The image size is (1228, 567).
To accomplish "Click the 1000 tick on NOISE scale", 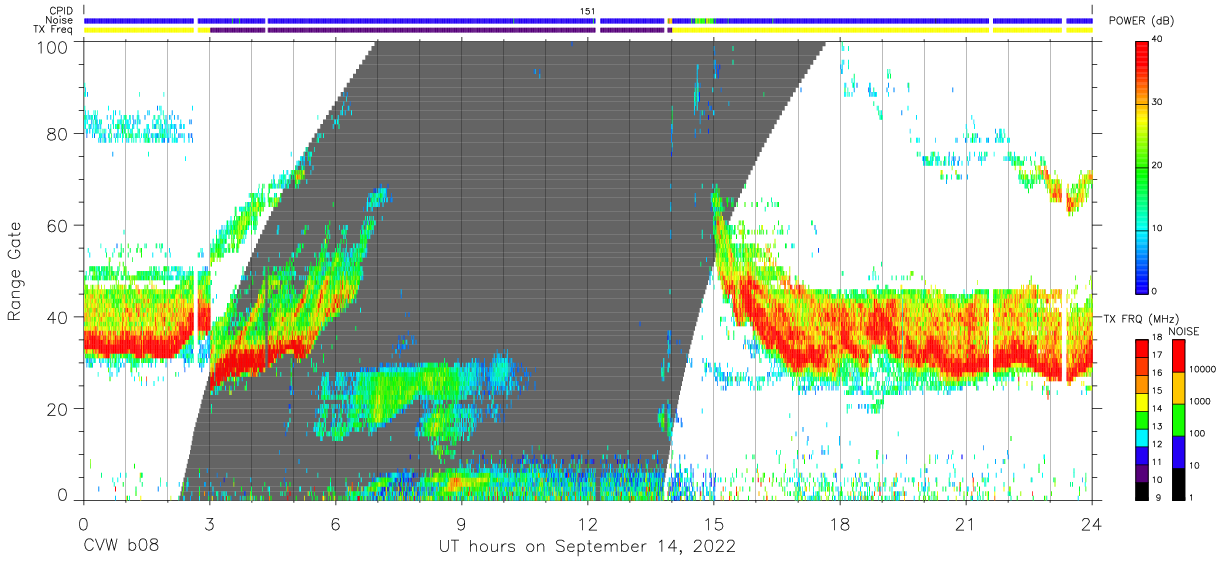I will (1201, 401).
